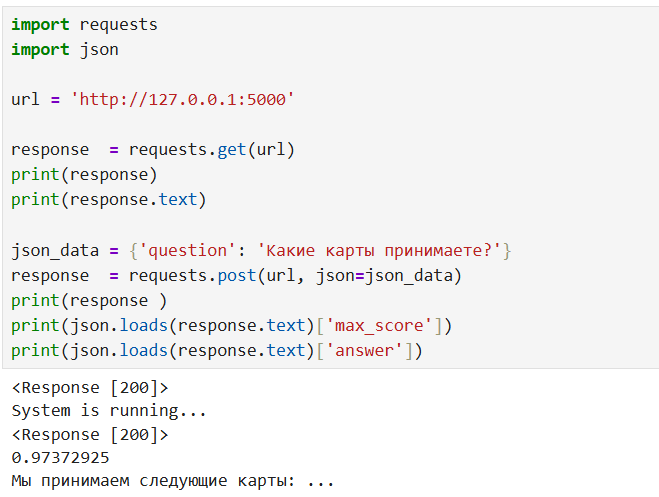Image resolution: width=659 pixels, height=497 pixels.
Task: Click the url variable name in assignment
Action: 25,100
